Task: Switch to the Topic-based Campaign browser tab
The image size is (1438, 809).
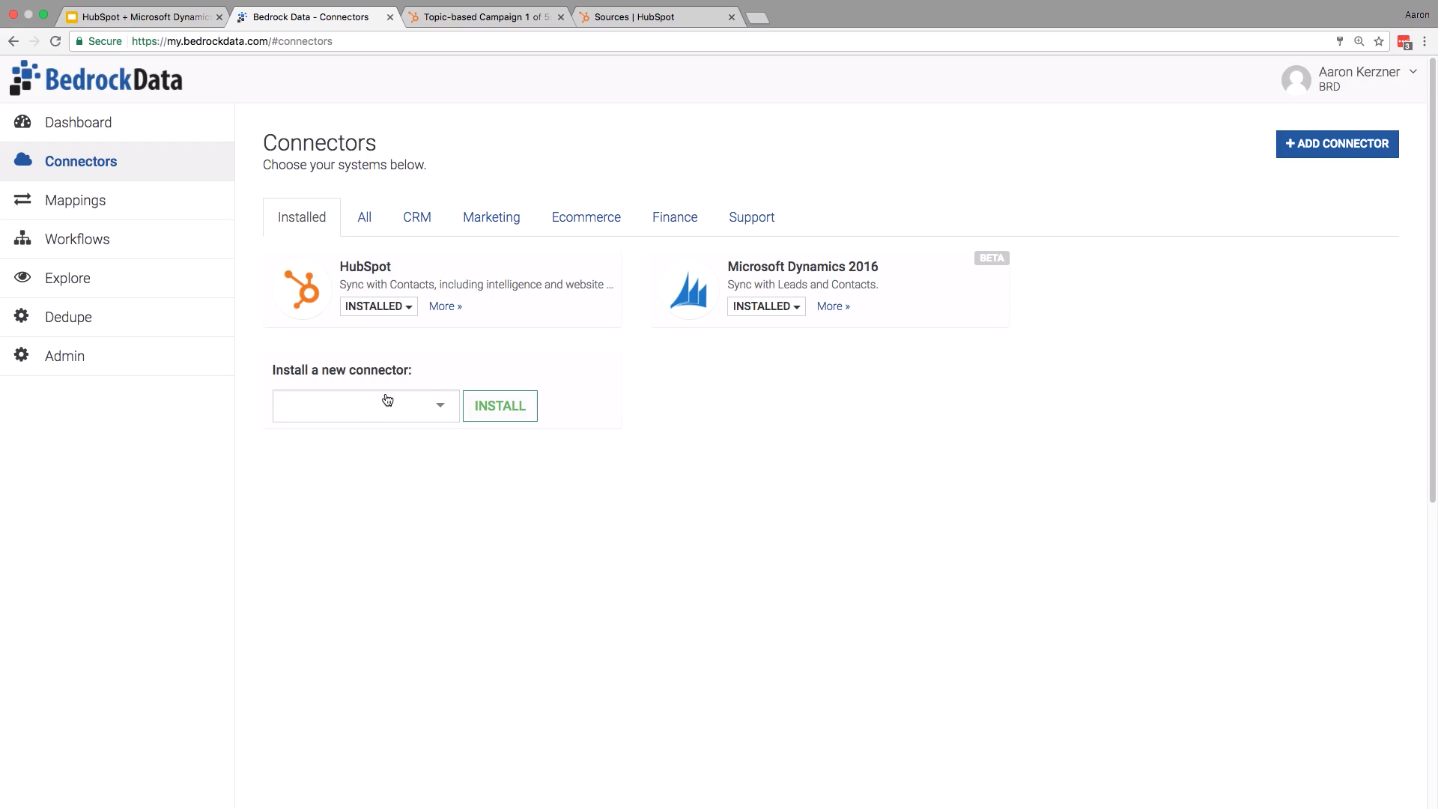Action: click(x=485, y=17)
